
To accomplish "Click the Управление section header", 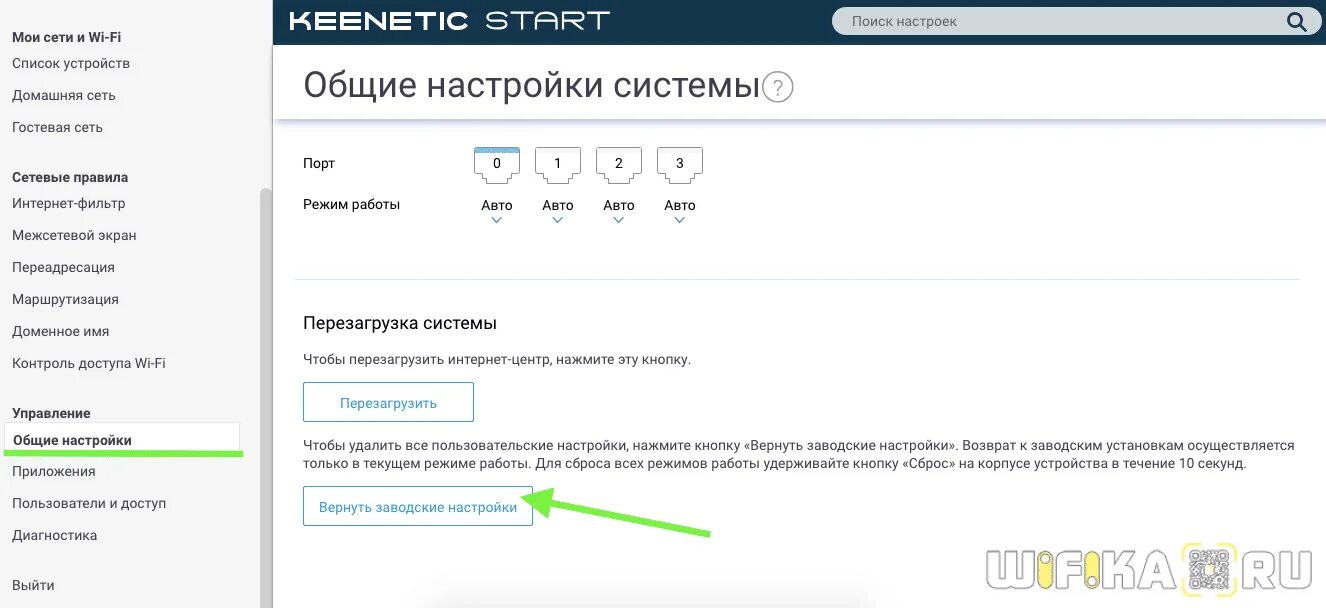I will pyautogui.click(x=51, y=413).
